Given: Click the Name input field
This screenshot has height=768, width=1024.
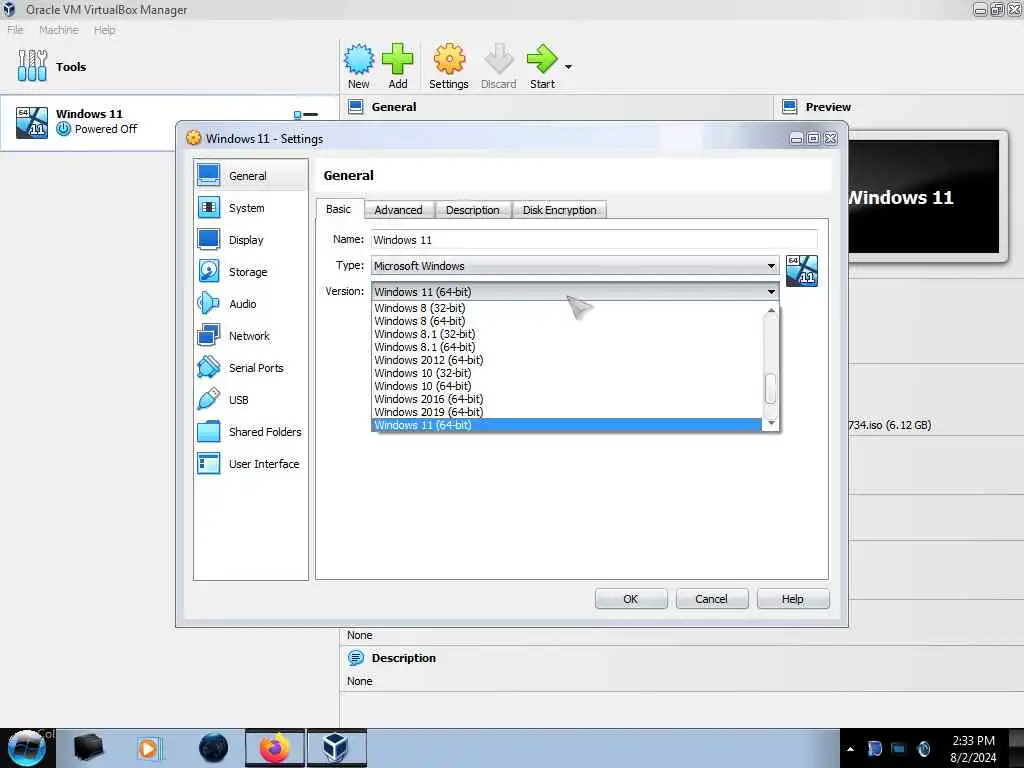Looking at the screenshot, I should [x=594, y=240].
